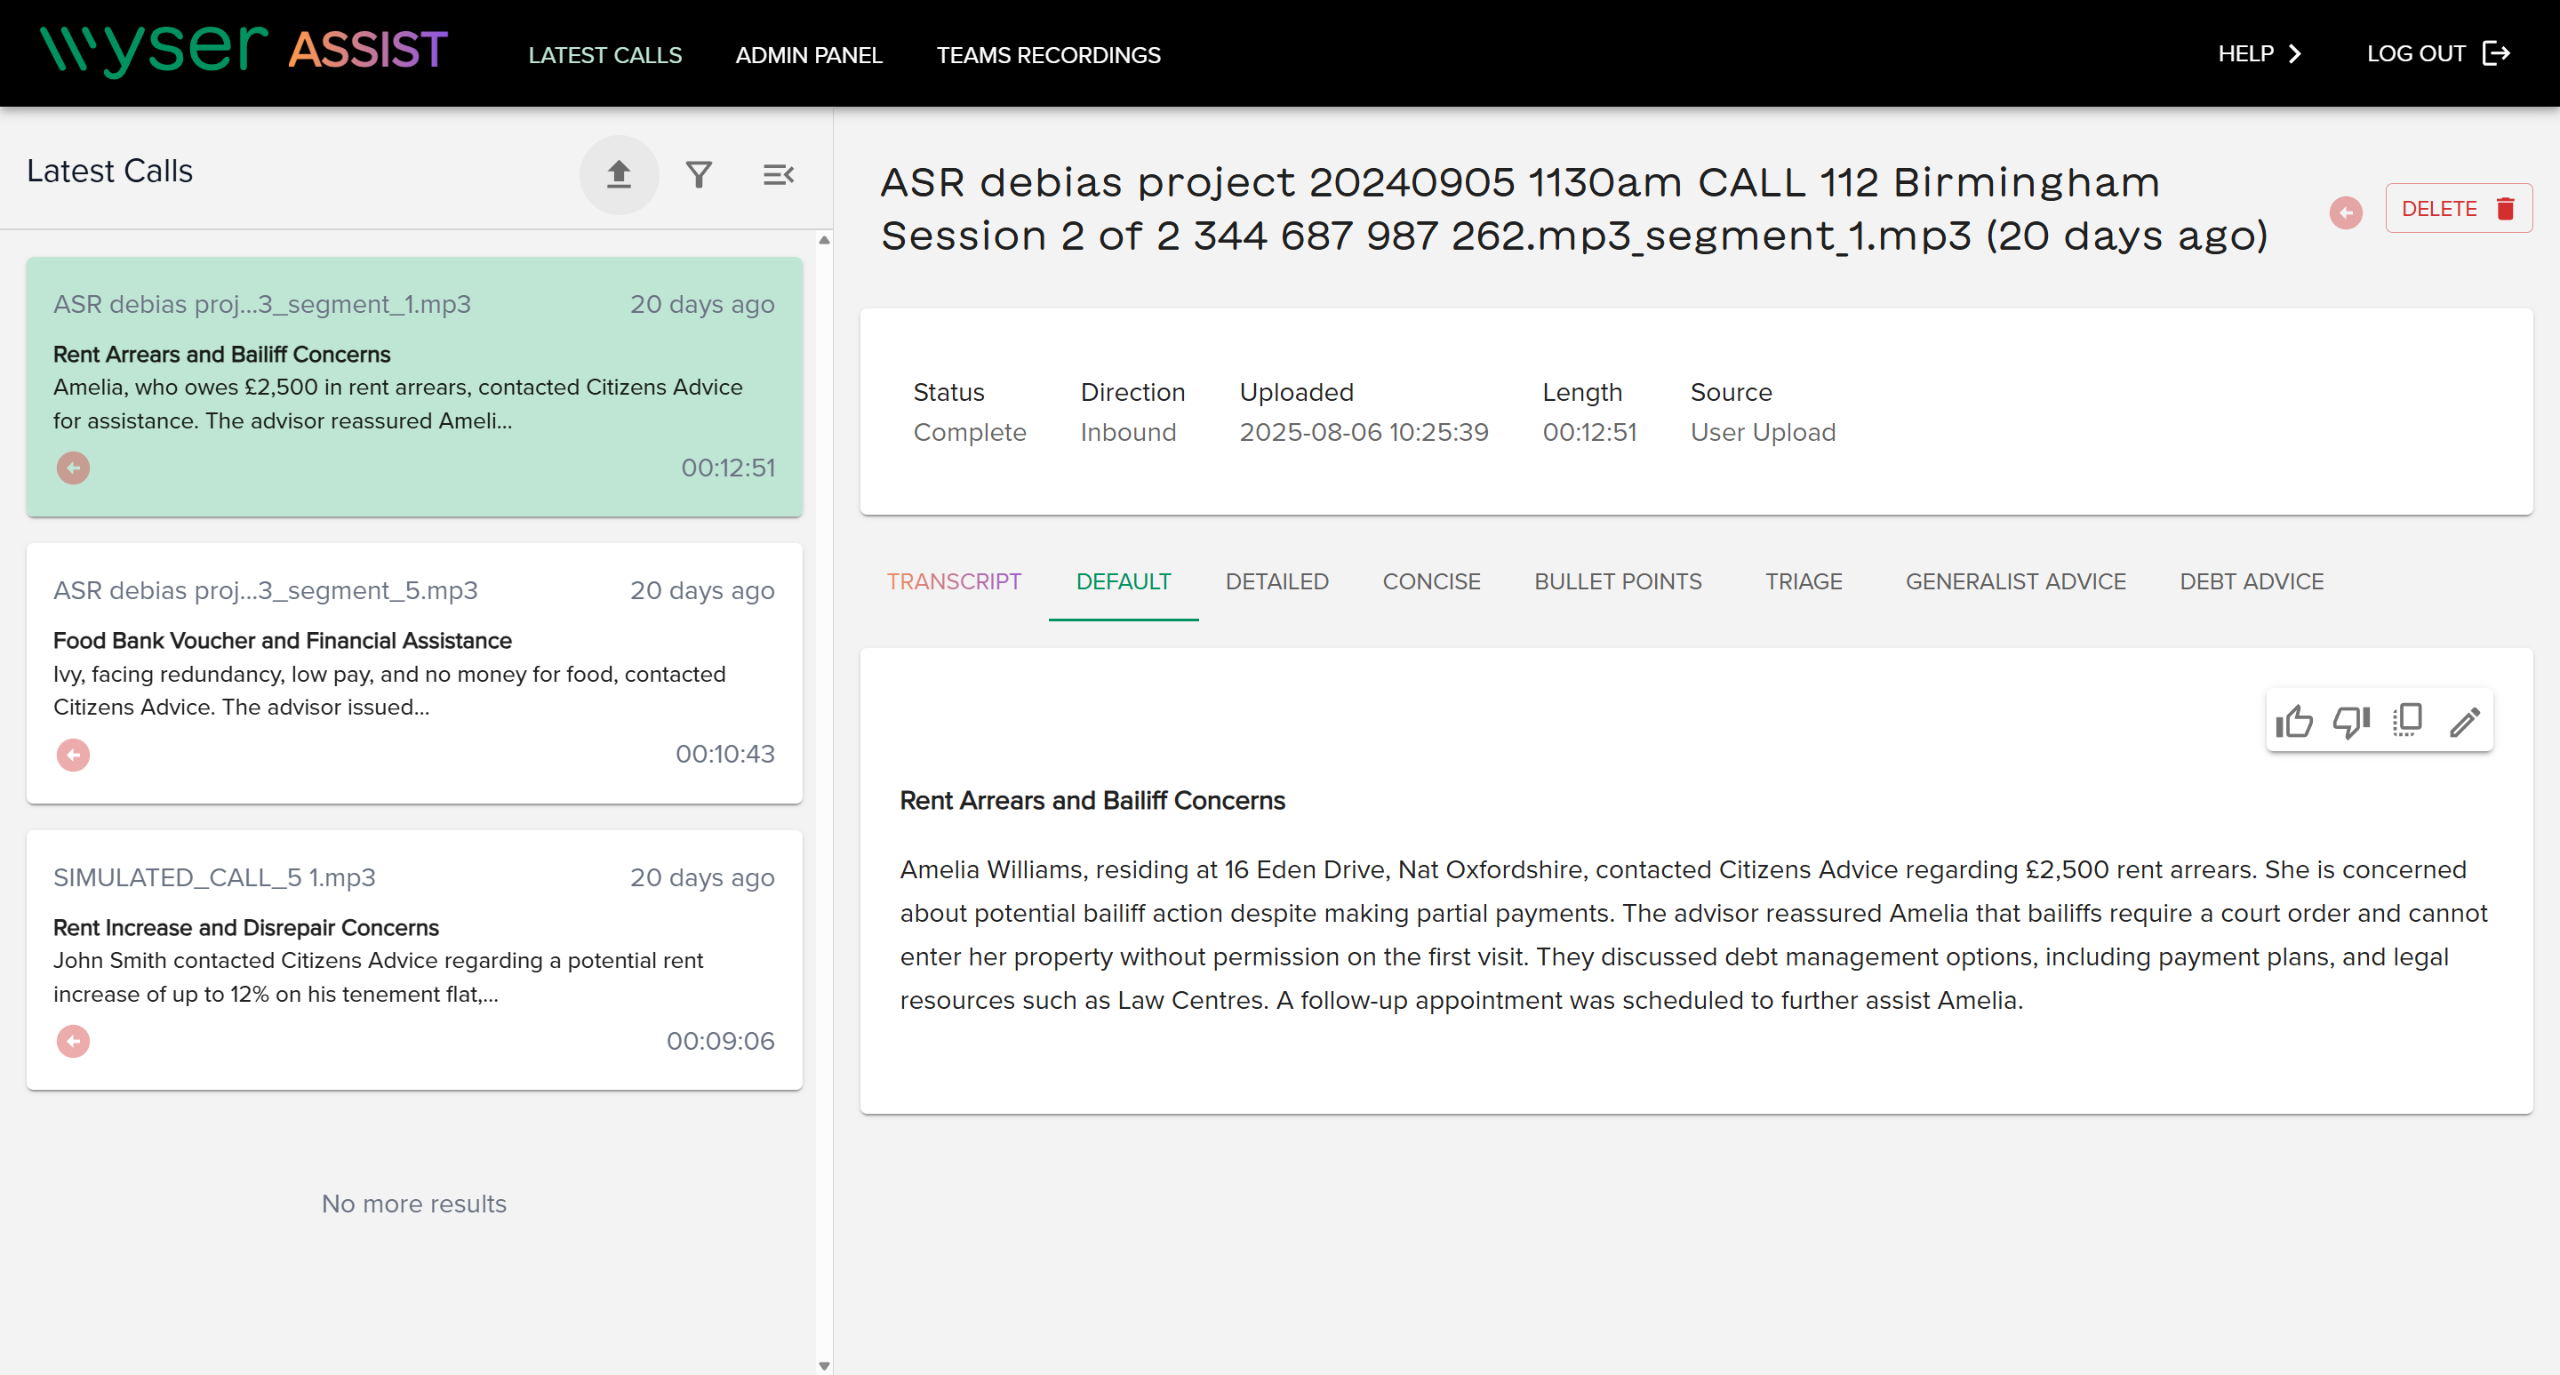Select the SIMULATED_CALL_5 1.mp3 call card
Screen dimensions: 2560x1375
(x=414, y=959)
